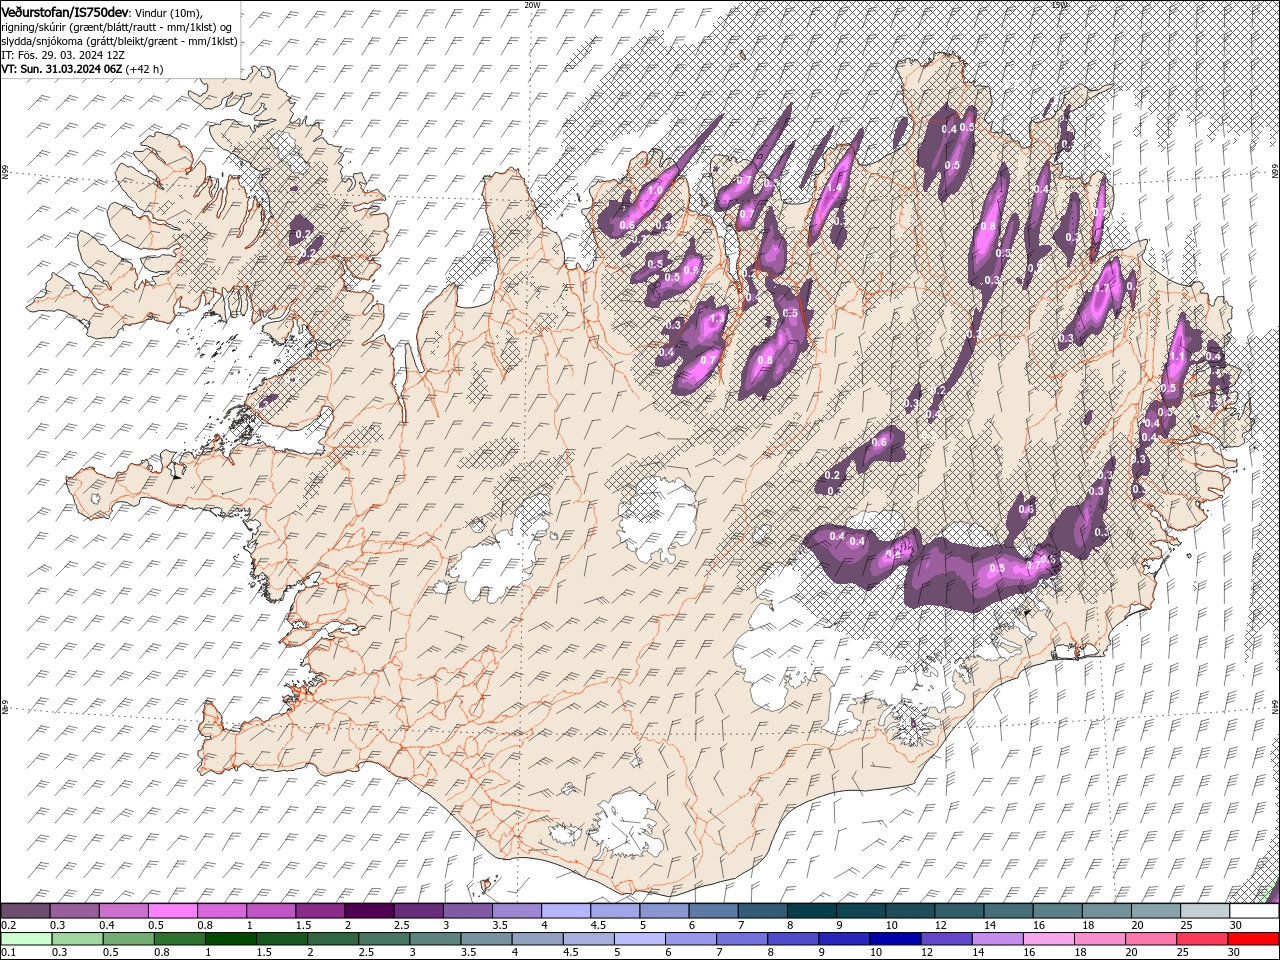1280x960 pixels.
Task: Pick the bright red rain swatch at 30
Action: pos(1254,939)
